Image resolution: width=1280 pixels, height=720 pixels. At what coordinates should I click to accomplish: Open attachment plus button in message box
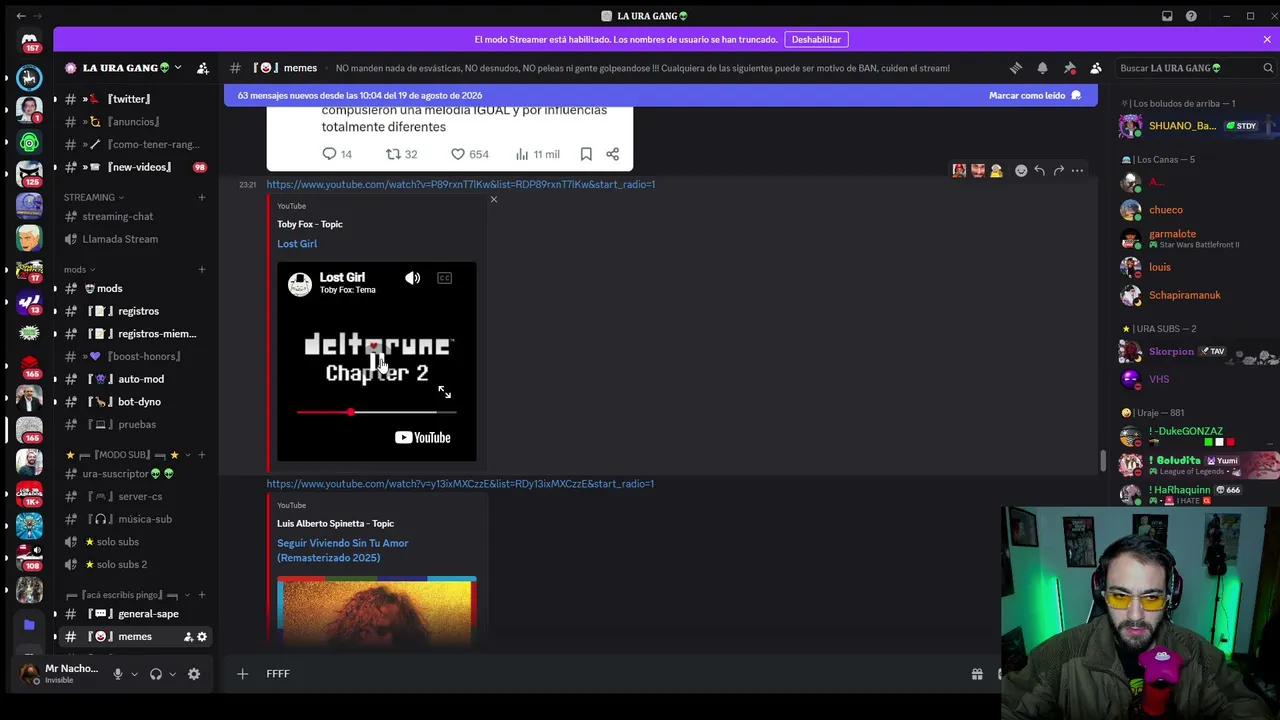(x=242, y=674)
